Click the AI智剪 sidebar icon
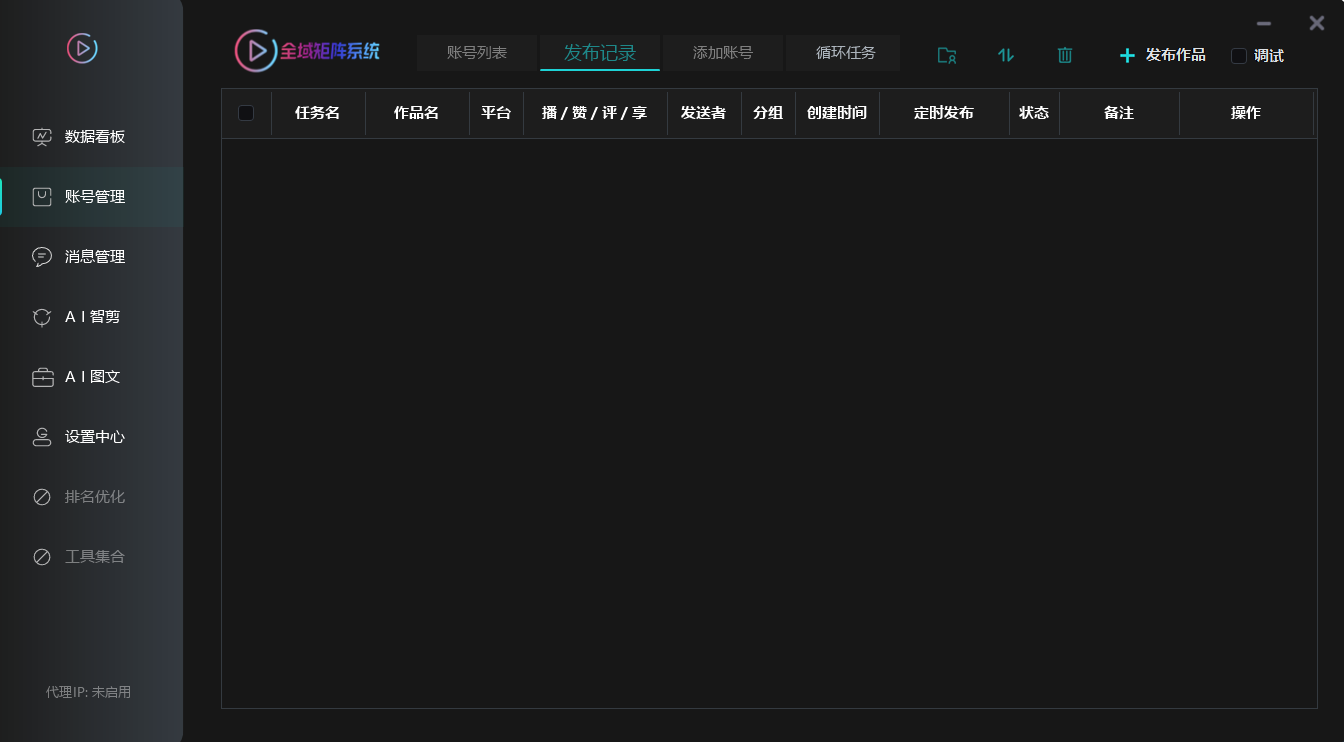1344x742 pixels. click(42, 317)
